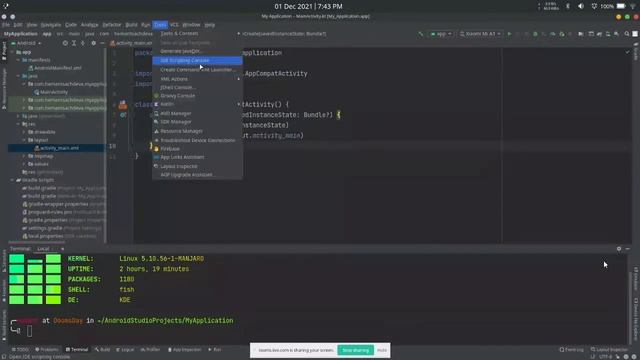Open the Android project view dropdown
640x360 pixels.
(26, 43)
